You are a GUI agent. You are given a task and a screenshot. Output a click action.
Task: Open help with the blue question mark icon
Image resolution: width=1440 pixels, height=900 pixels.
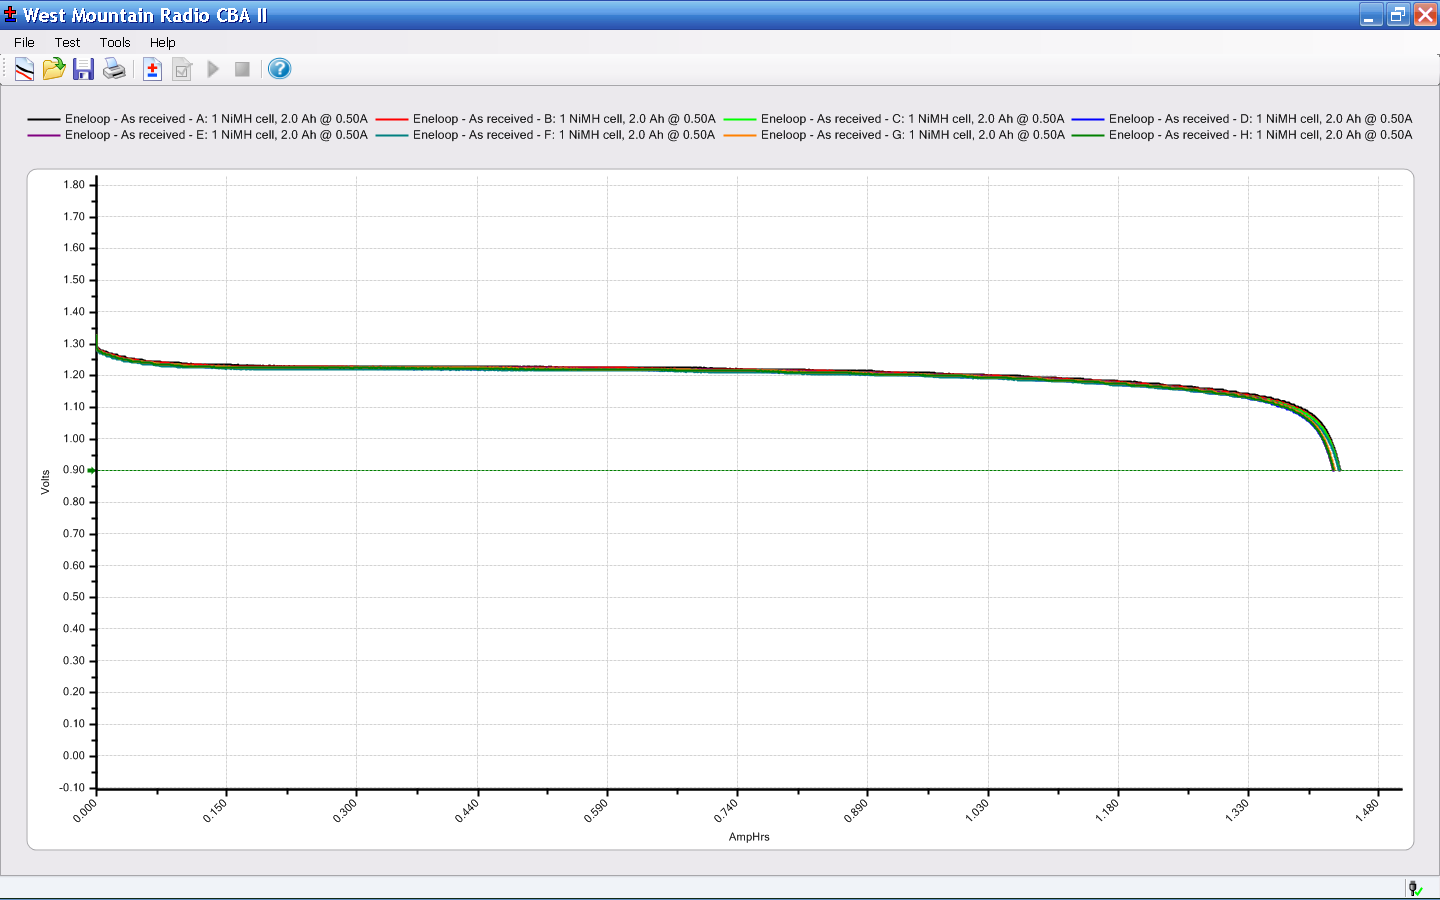(280, 69)
